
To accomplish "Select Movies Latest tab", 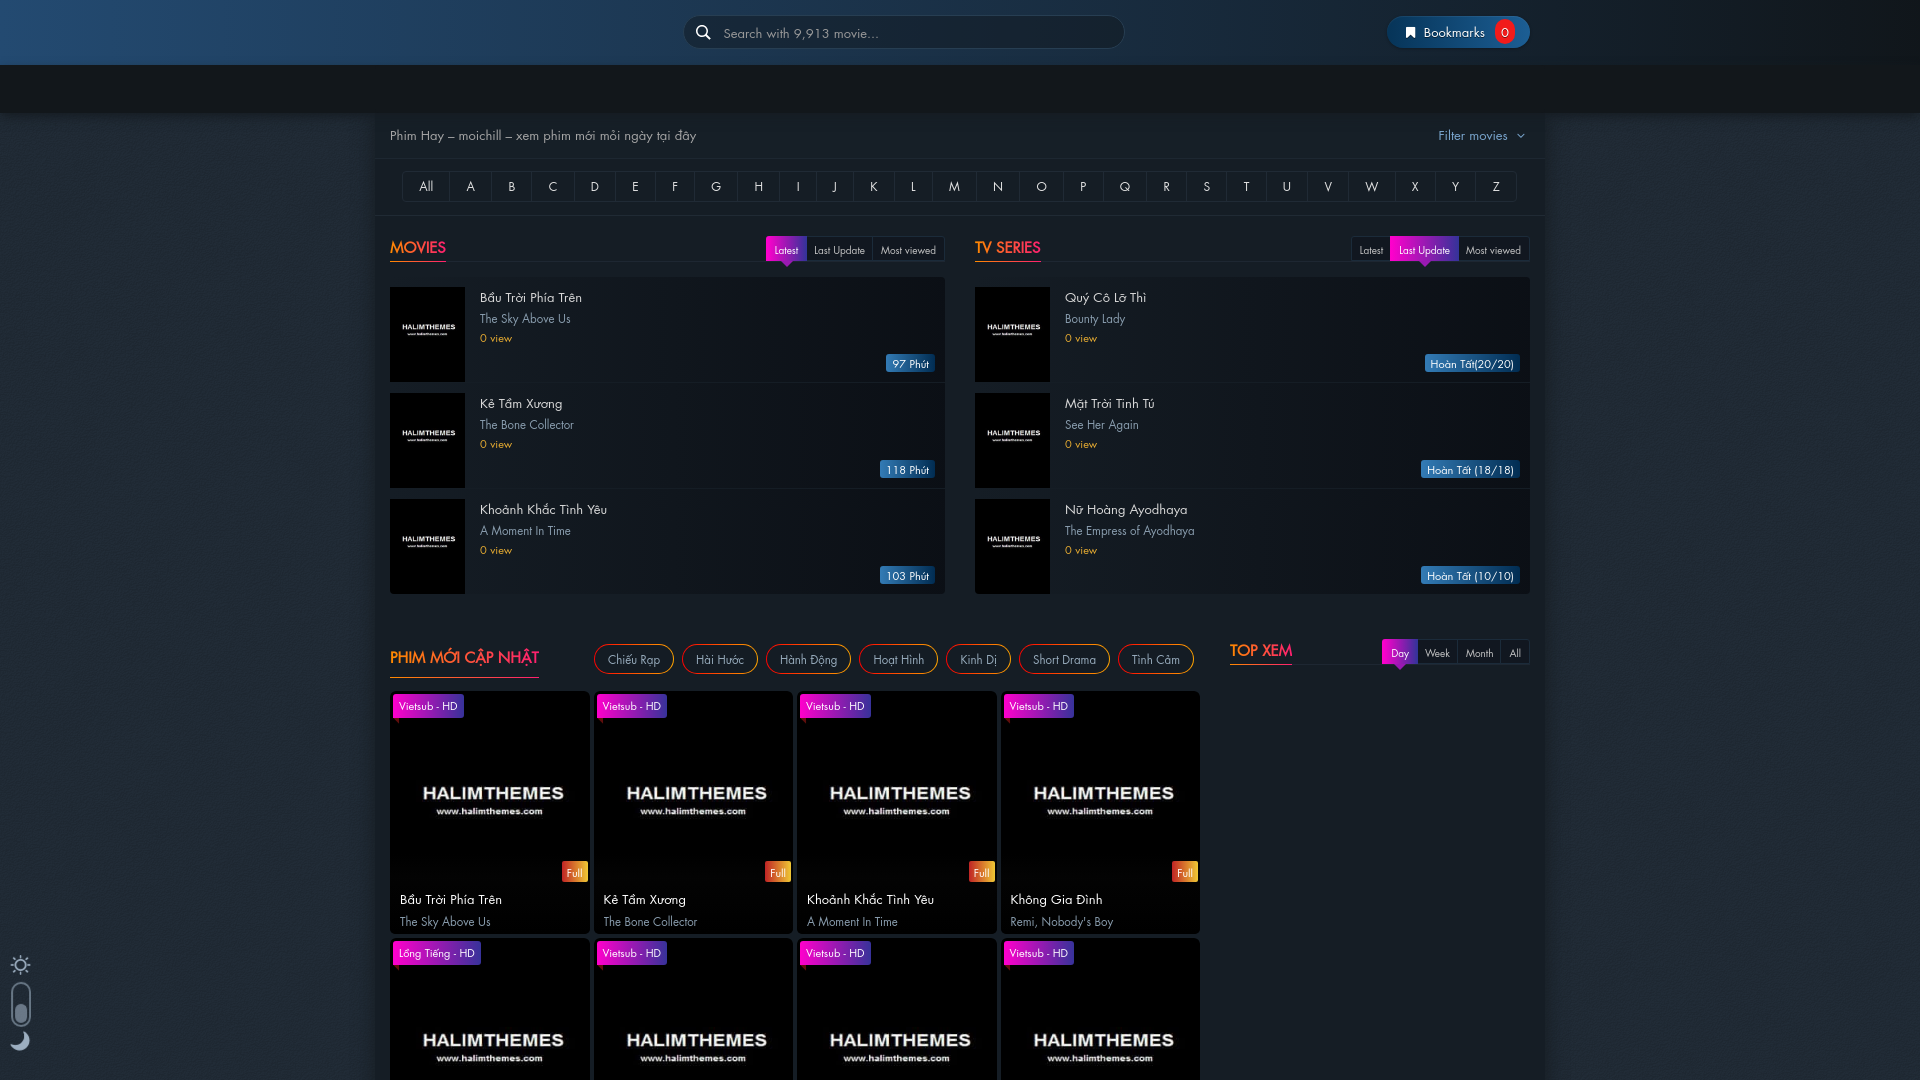I will tap(786, 250).
